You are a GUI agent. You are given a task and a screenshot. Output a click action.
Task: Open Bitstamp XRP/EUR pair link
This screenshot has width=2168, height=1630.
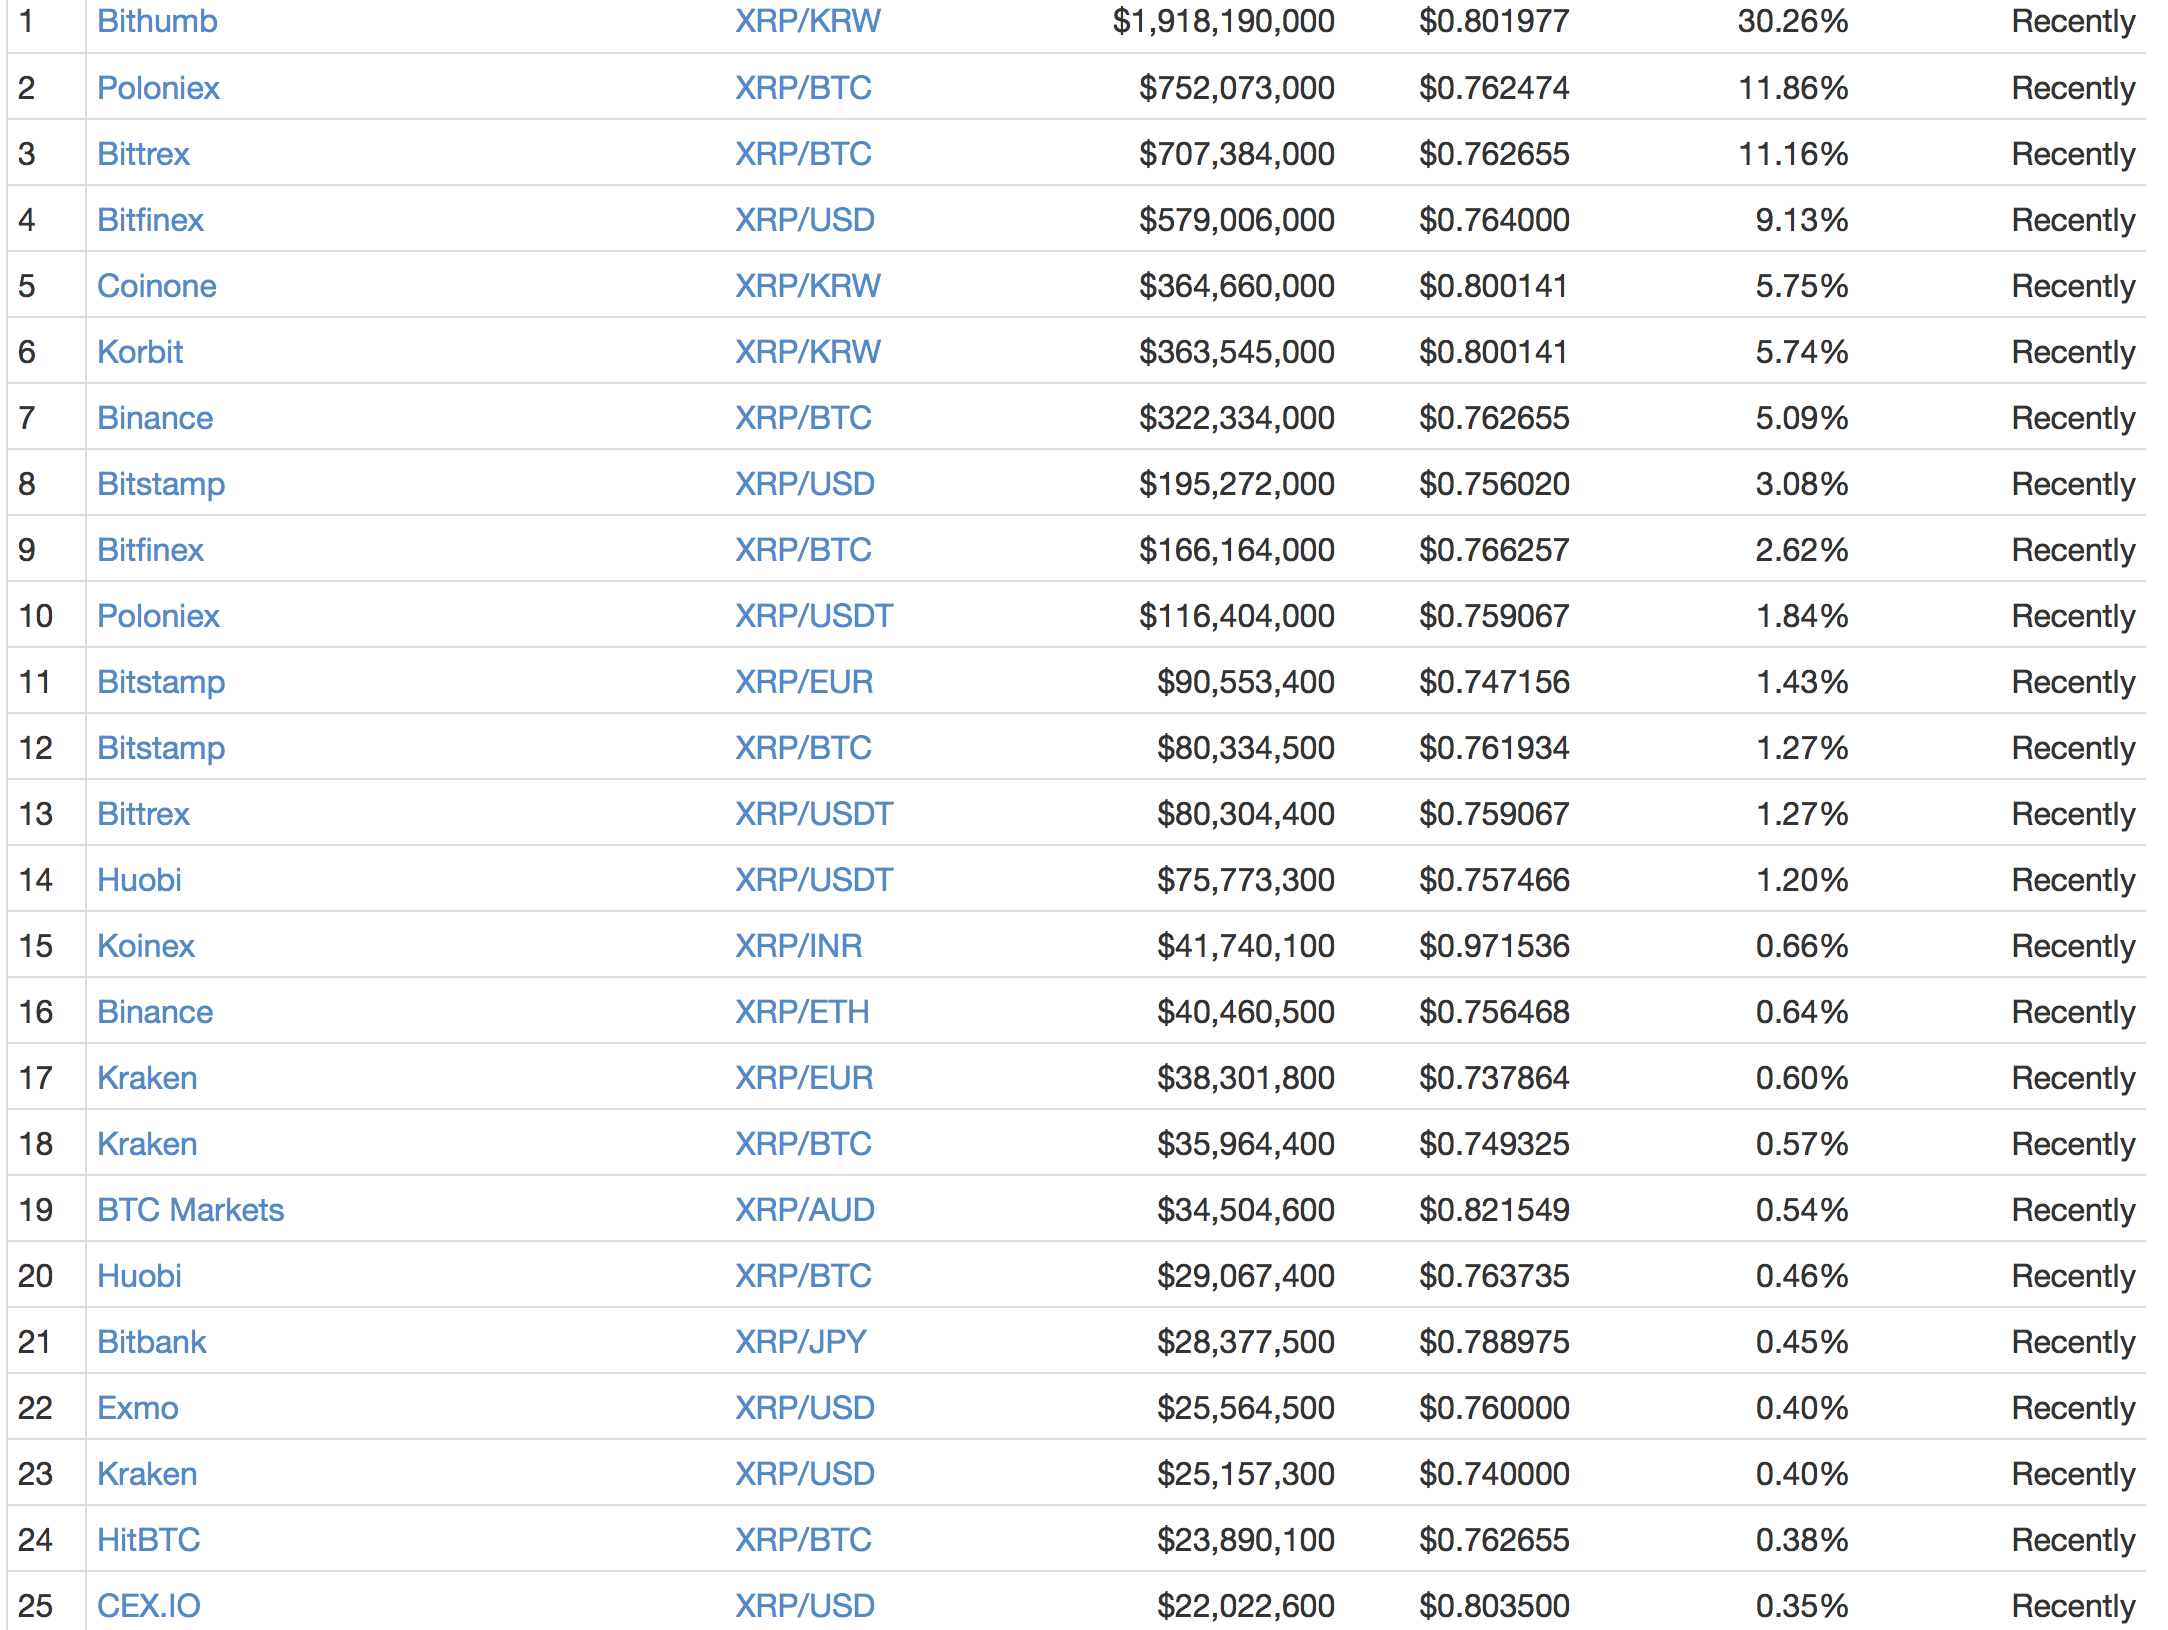pos(804,681)
